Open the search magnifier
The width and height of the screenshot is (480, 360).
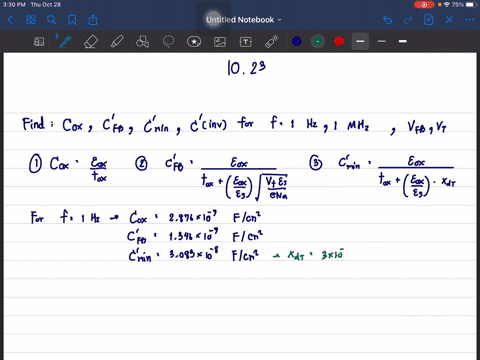pos(51,20)
